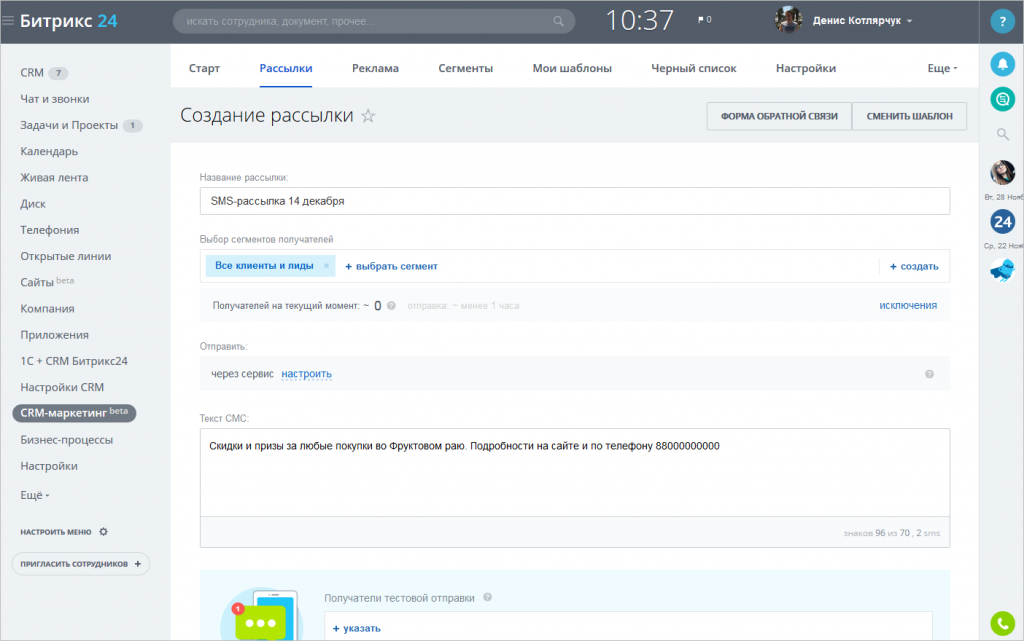Screen dimensions: 1024x641
Task: Click the magnifier icon in search bar
Action: 558,21
